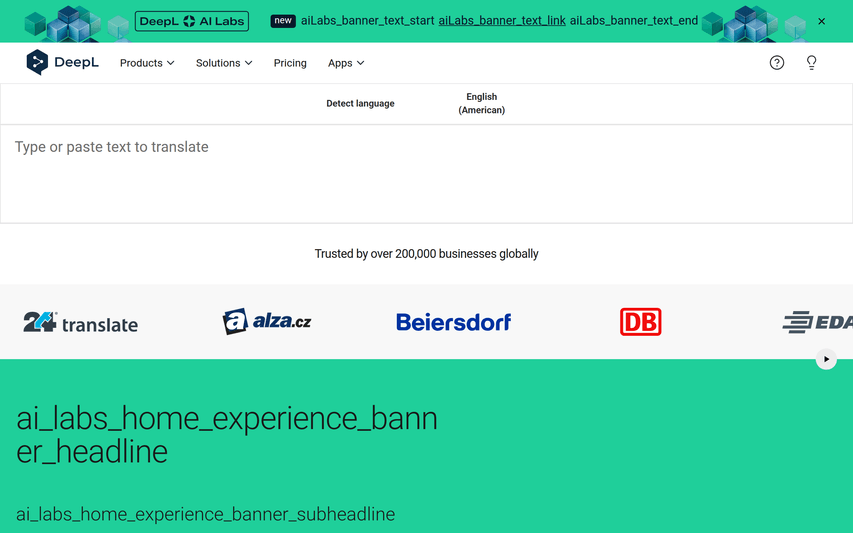Screen dimensions: 853x533
Task: Click the DeepL AI Labs badge in banner
Action: (x=191, y=21)
